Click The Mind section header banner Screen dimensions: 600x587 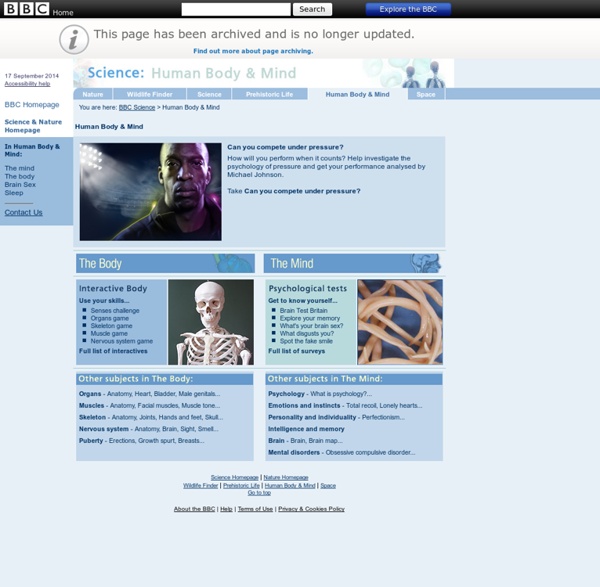pyautogui.click(x=353, y=263)
